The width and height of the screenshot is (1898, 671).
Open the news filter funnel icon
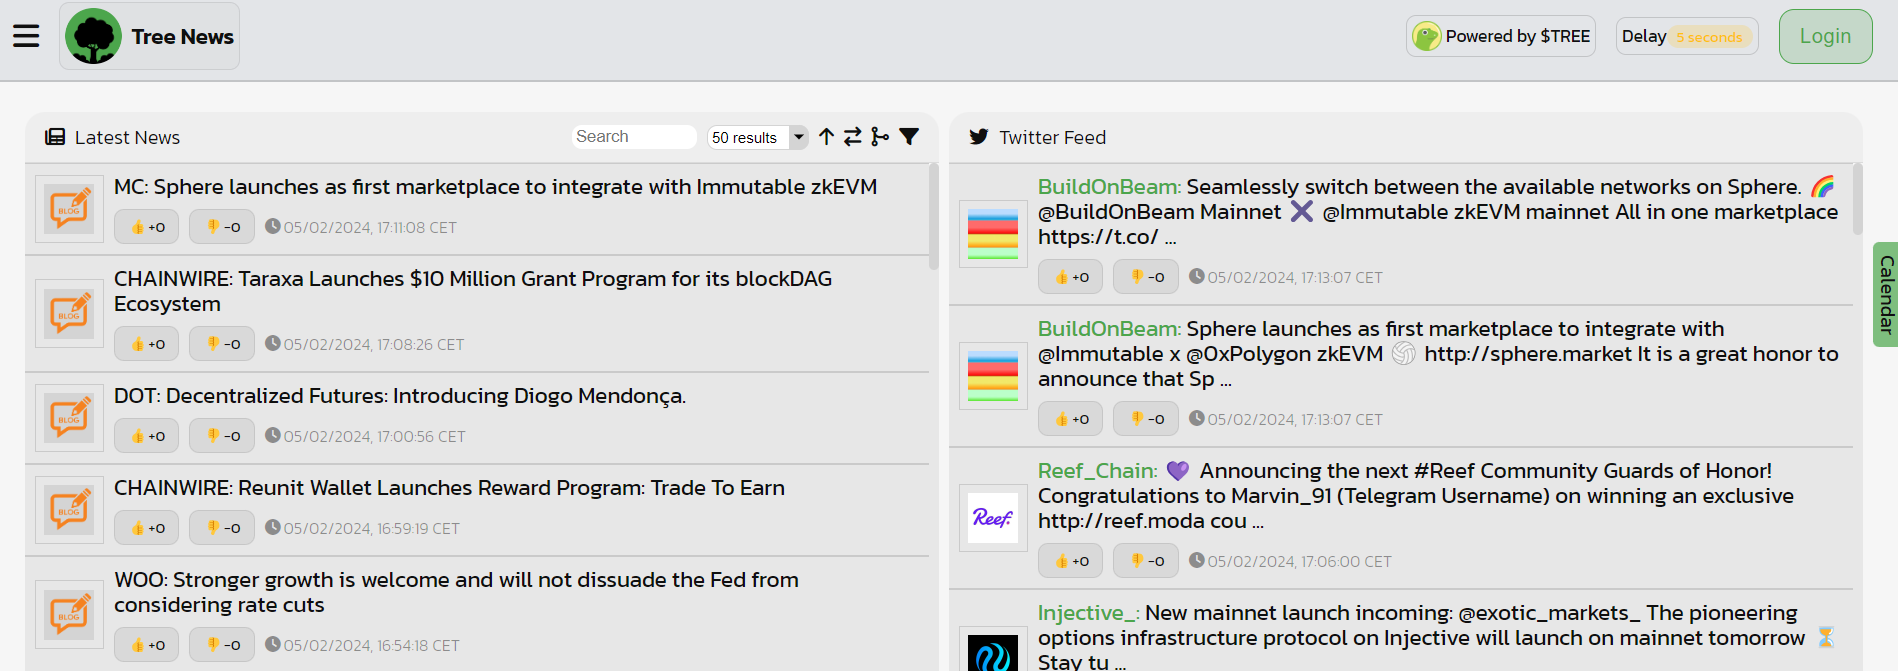point(909,137)
